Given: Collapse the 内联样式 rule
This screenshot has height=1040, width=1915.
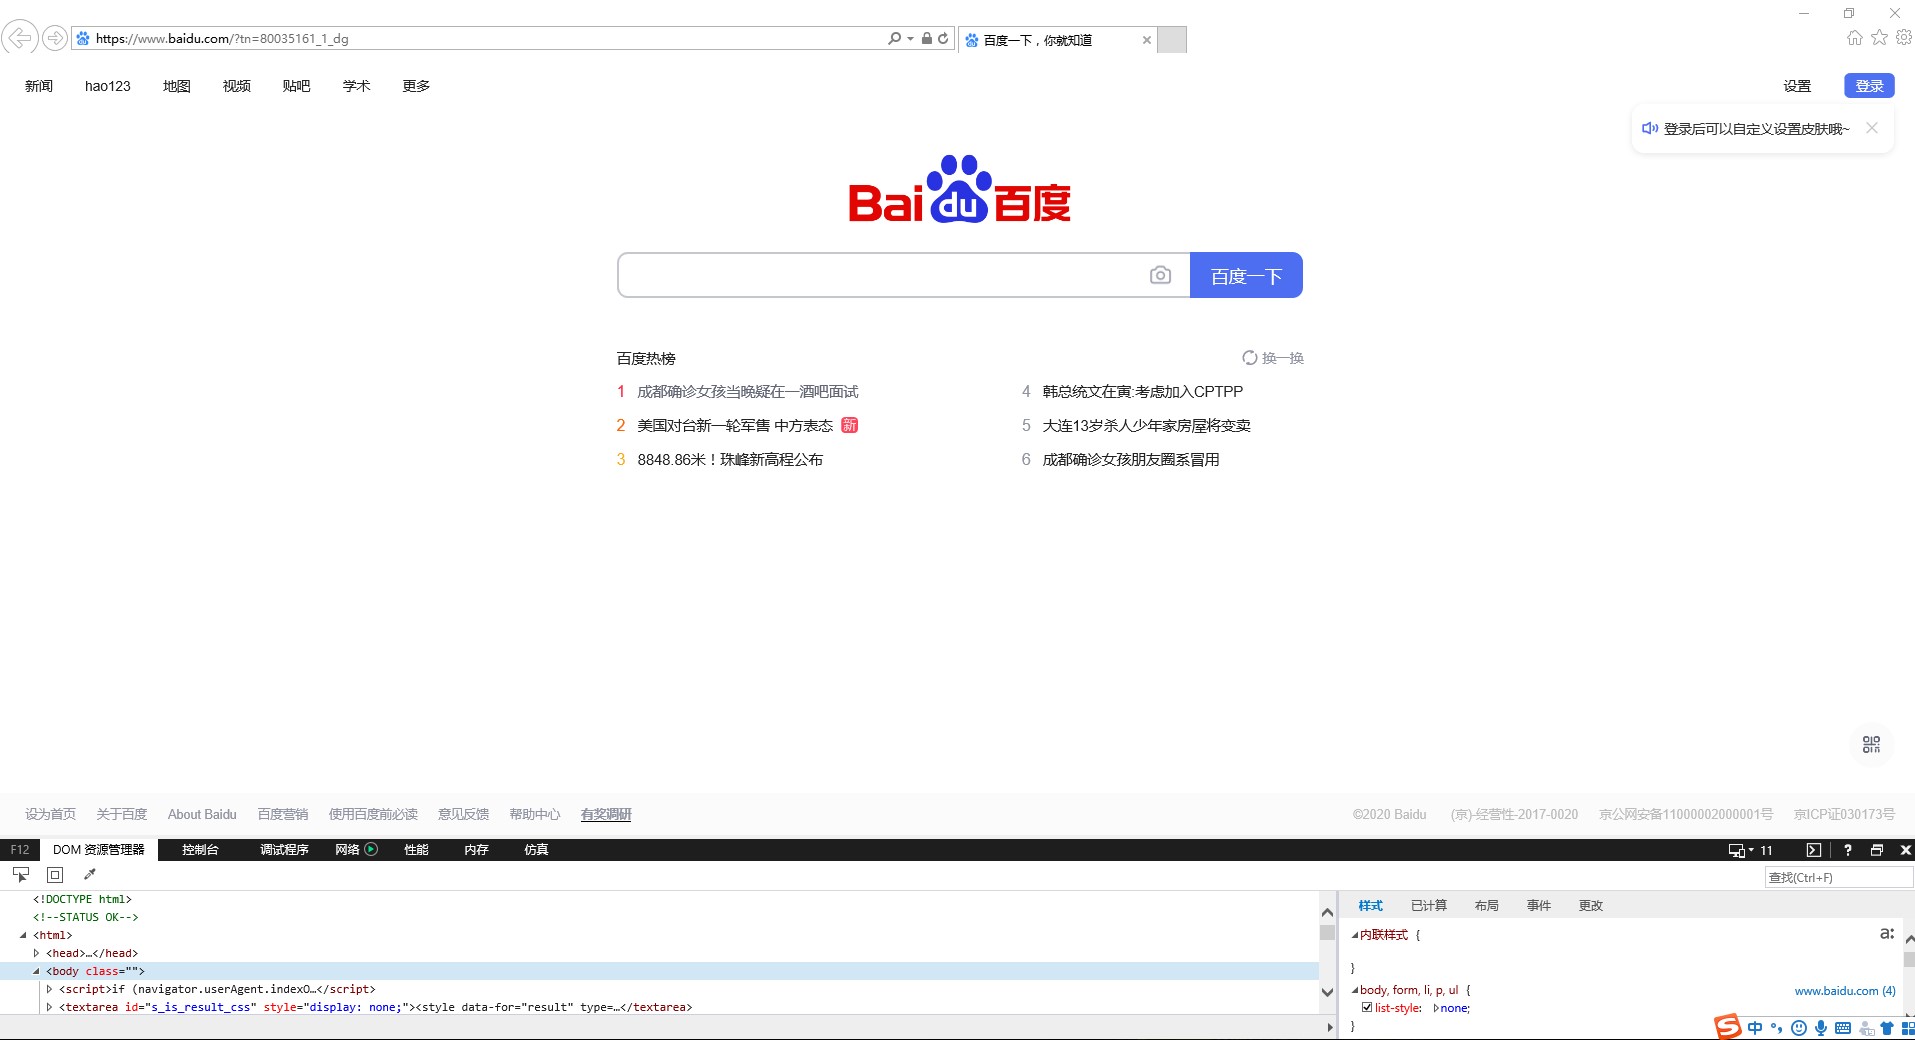Looking at the screenshot, I should 1355,935.
